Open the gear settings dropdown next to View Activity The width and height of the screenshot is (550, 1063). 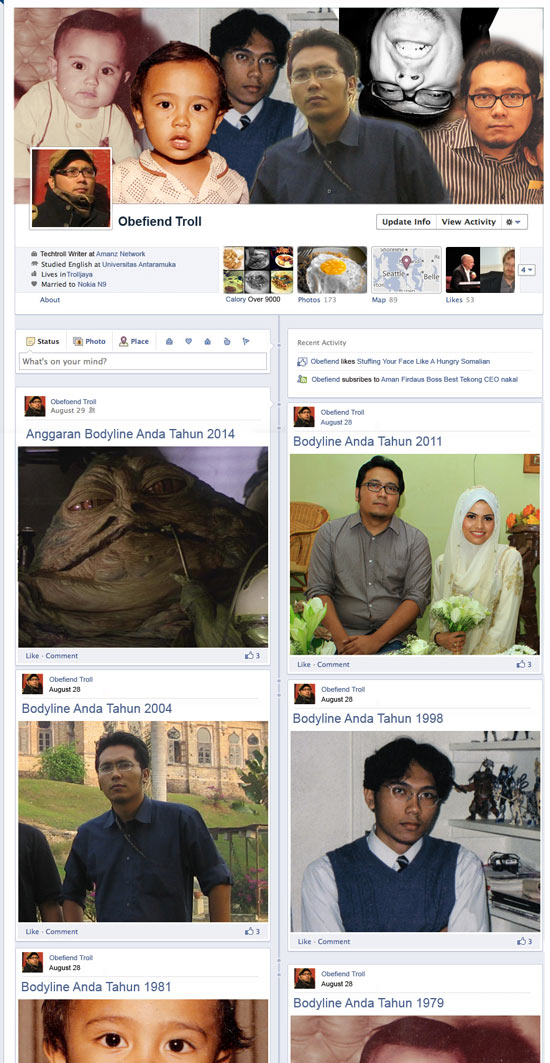click(513, 222)
